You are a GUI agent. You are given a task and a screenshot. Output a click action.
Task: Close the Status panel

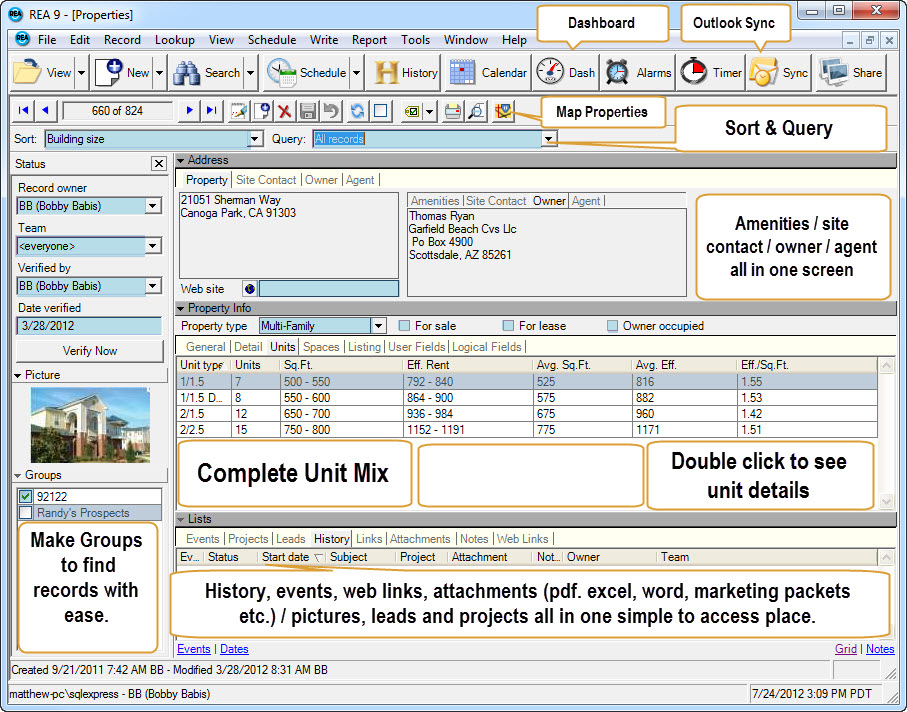[x=158, y=164]
